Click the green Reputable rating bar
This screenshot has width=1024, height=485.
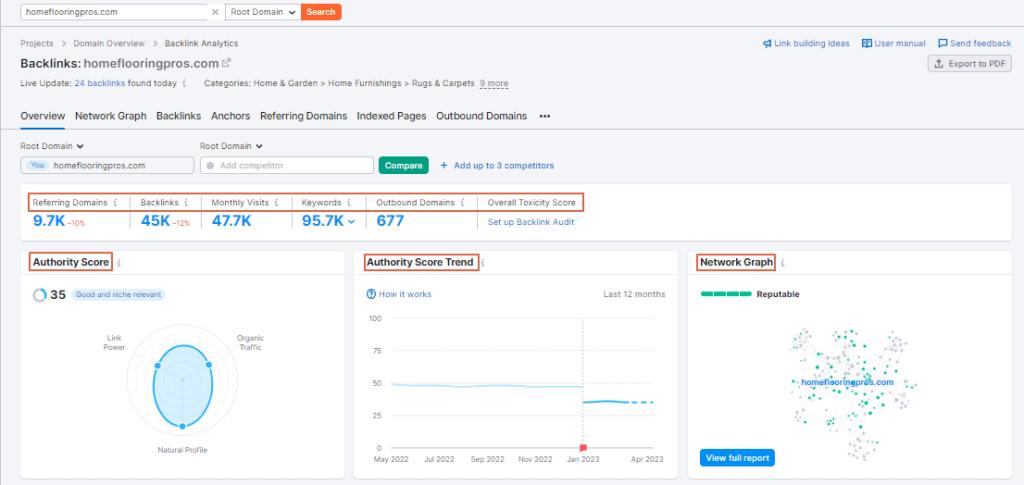(x=726, y=294)
